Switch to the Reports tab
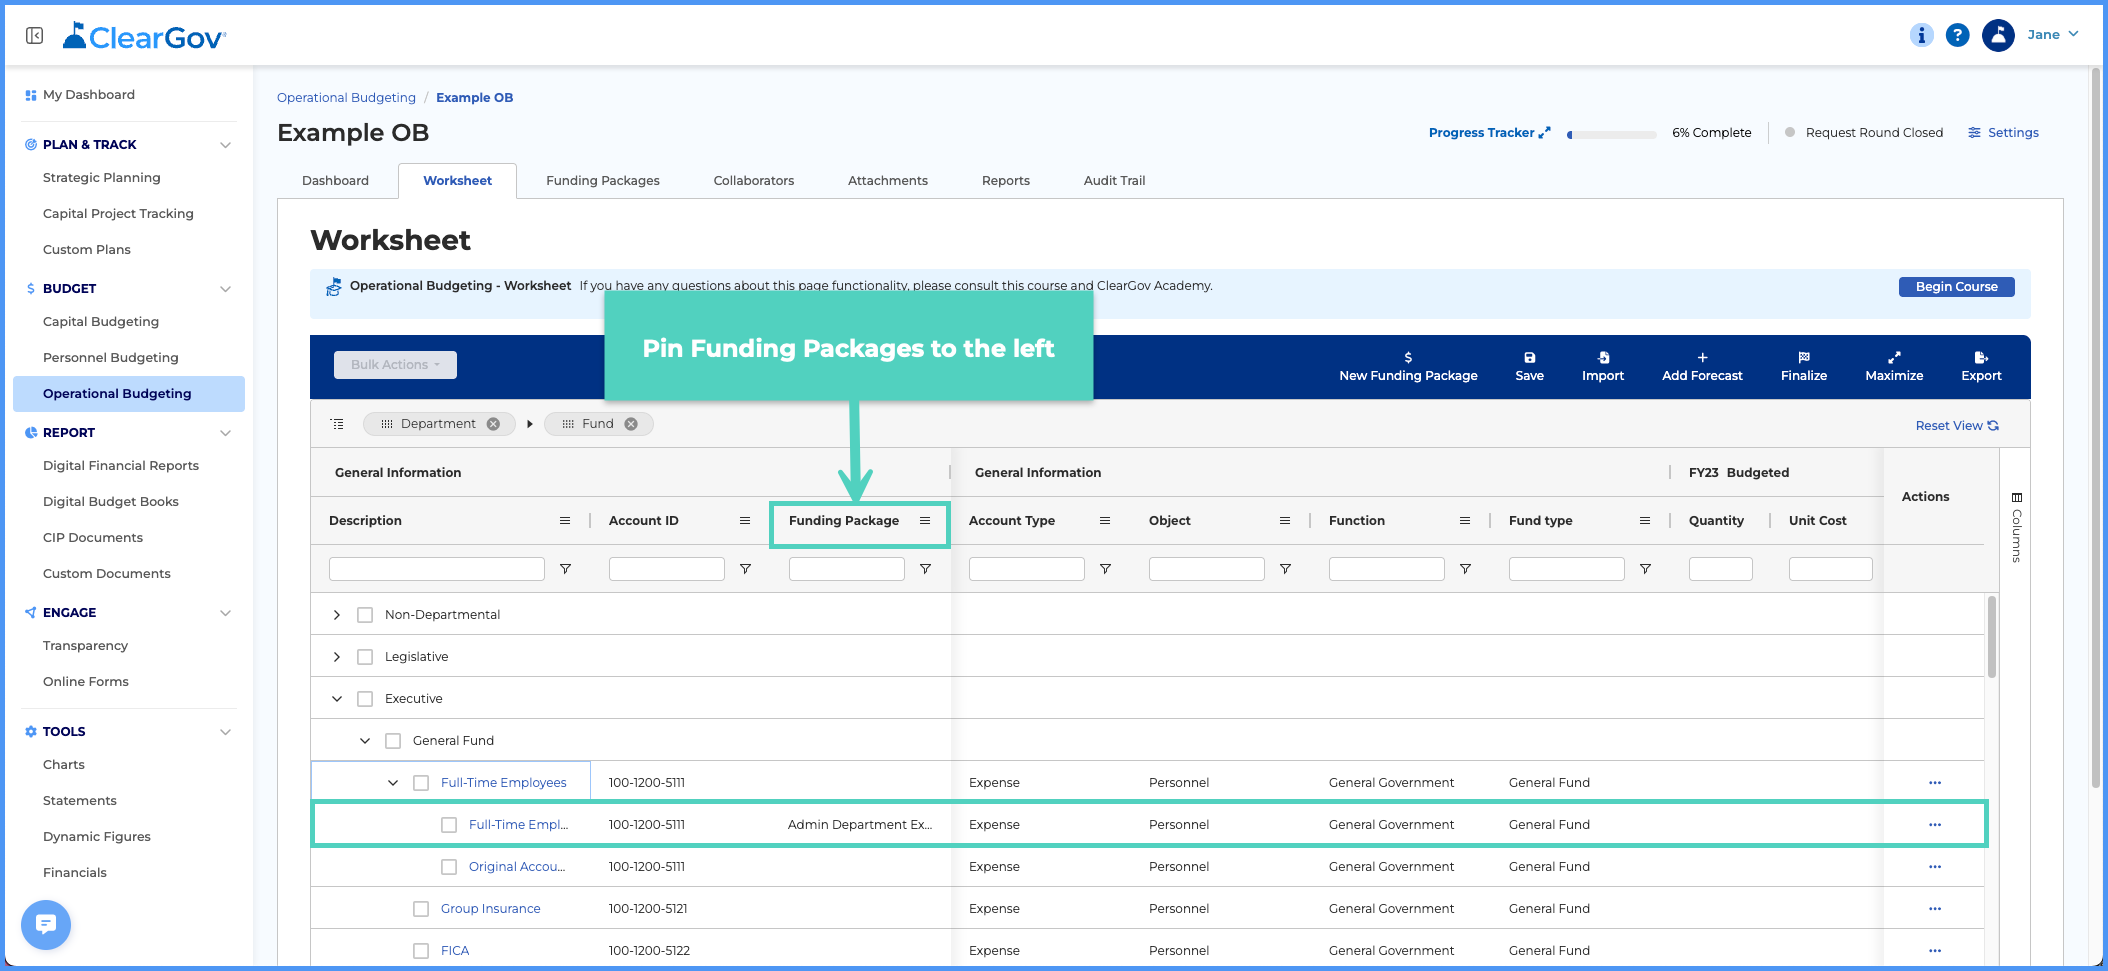The height and width of the screenshot is (971, 2108). point(1006,181)
